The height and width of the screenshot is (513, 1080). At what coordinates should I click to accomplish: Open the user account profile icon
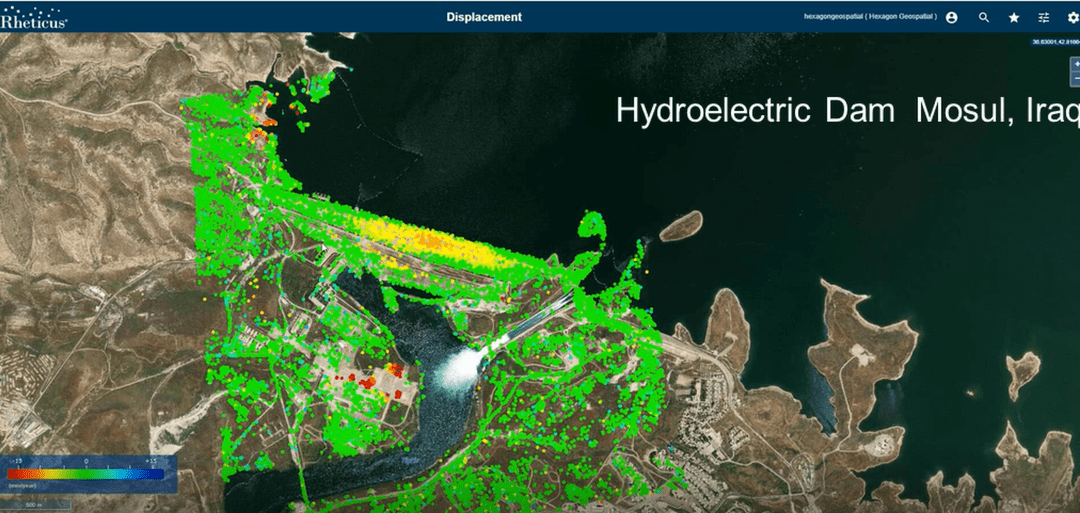(x=951, y=17)
